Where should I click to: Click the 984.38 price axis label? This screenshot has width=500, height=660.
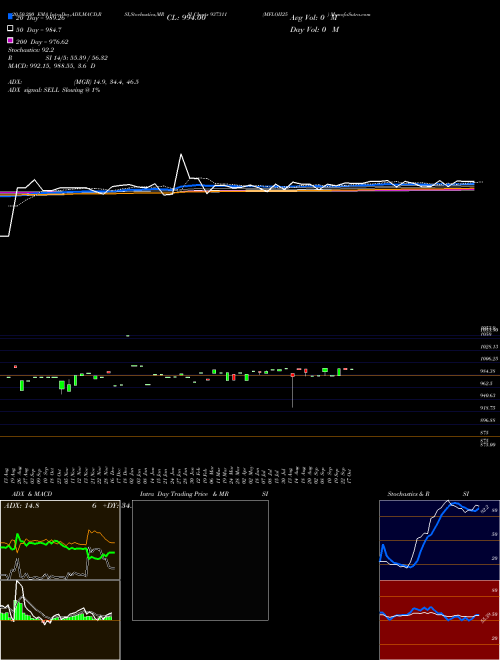click(489, 371)
